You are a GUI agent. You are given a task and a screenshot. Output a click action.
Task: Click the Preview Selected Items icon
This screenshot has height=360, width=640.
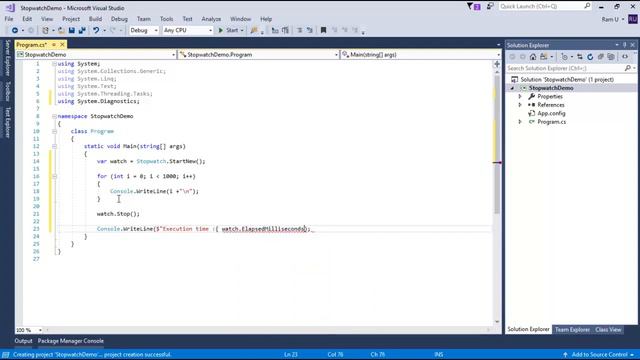(x=625, y=57)
